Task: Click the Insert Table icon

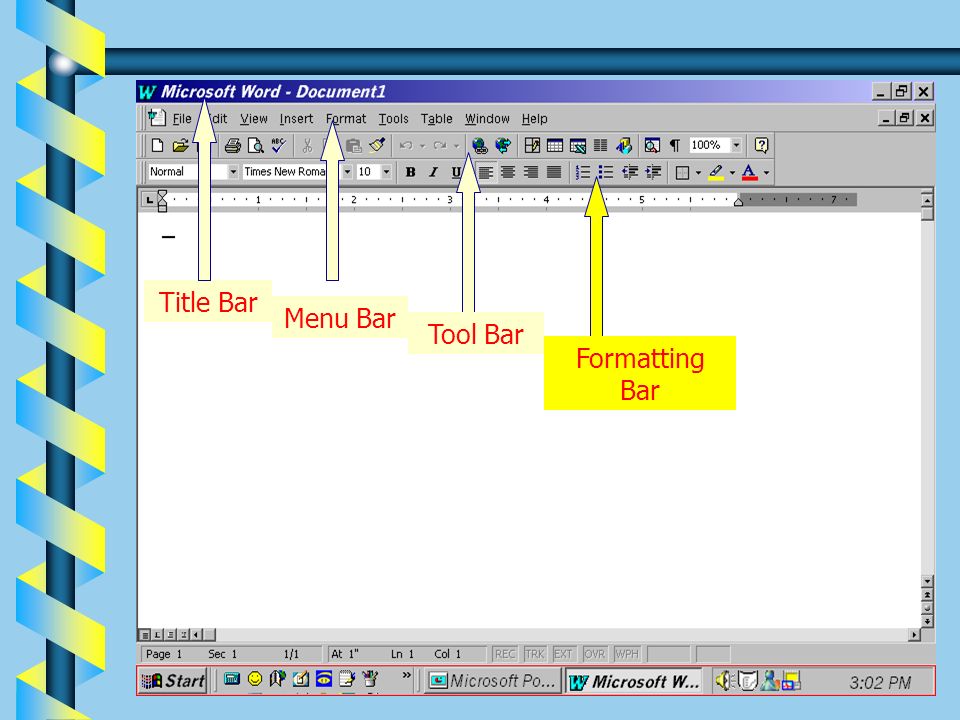Action: tap(555, 145)
